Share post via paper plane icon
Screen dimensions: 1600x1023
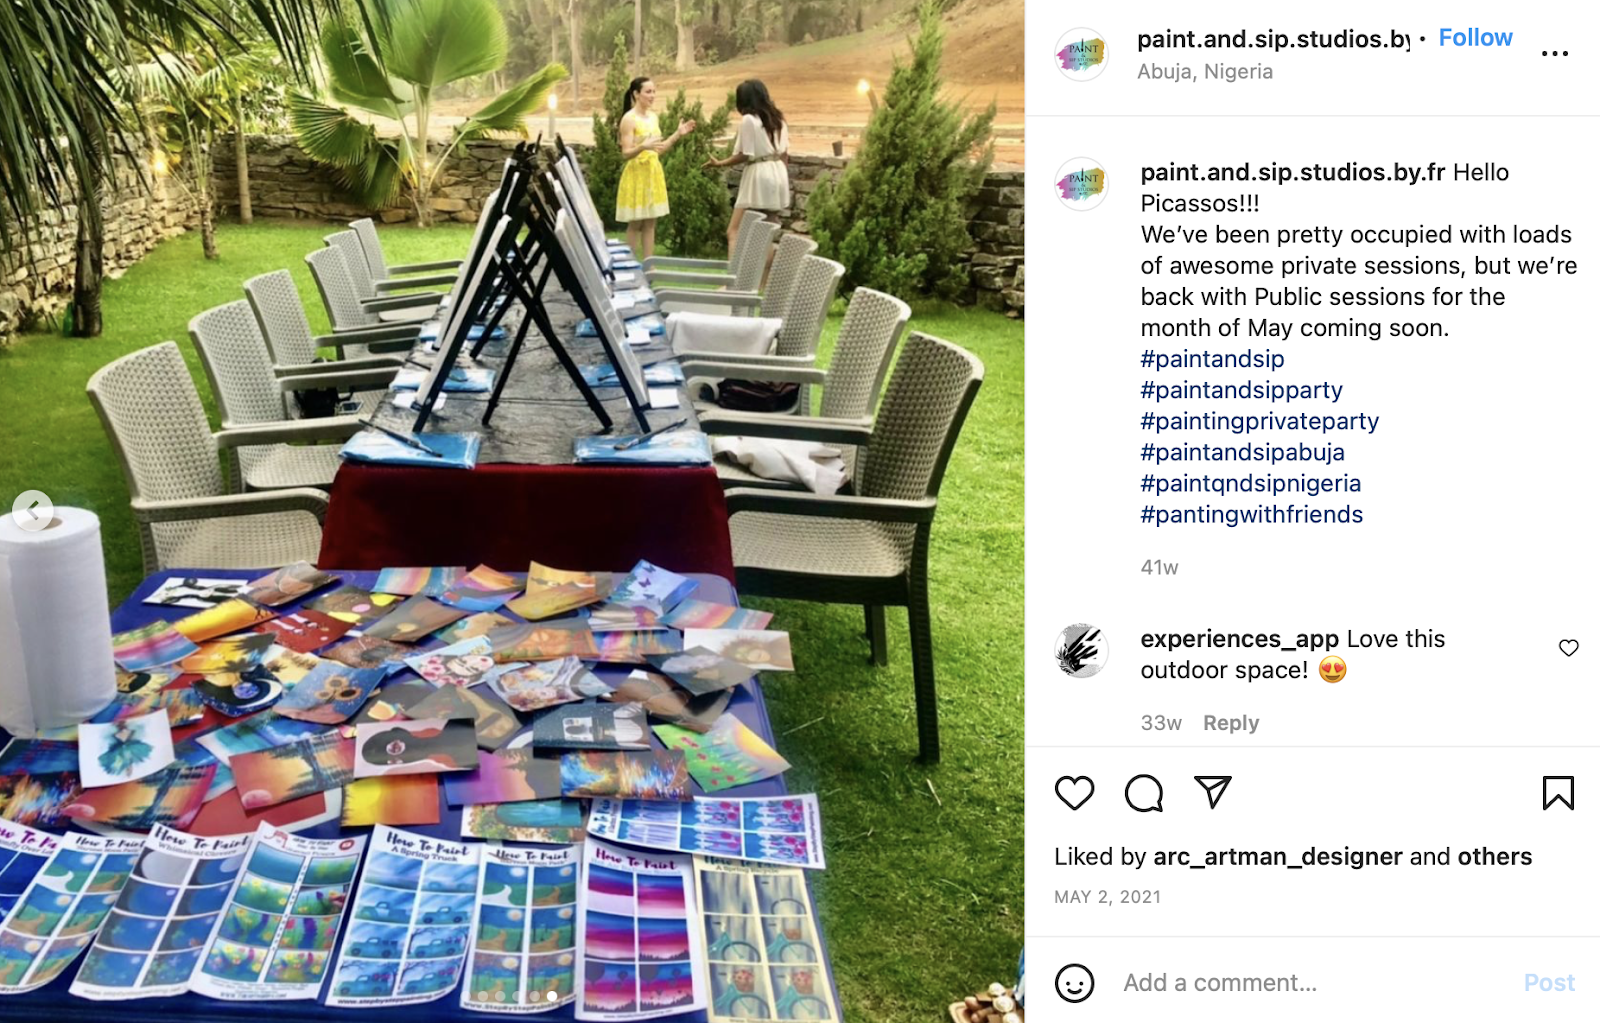coord(1213,792)
